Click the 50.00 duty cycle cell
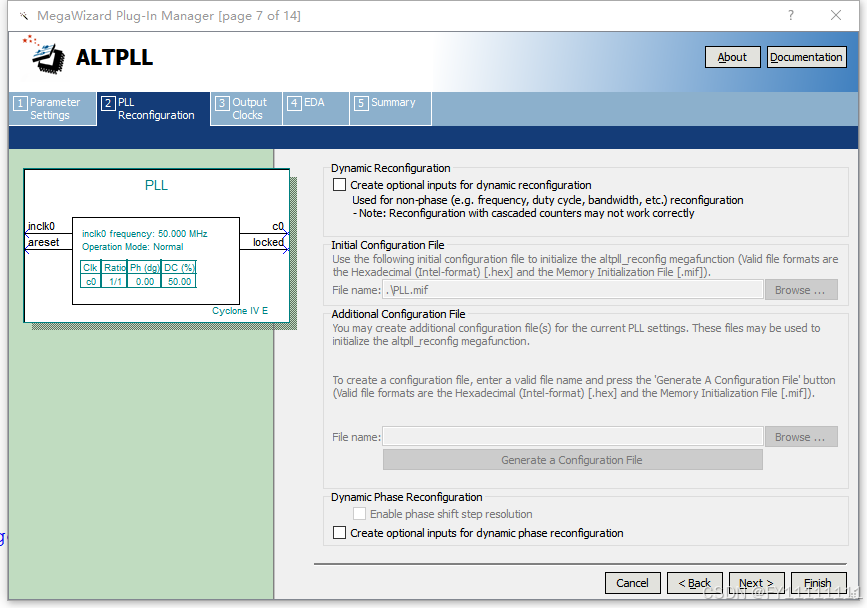This screenshot has height=608, width=867. (179, 281)
